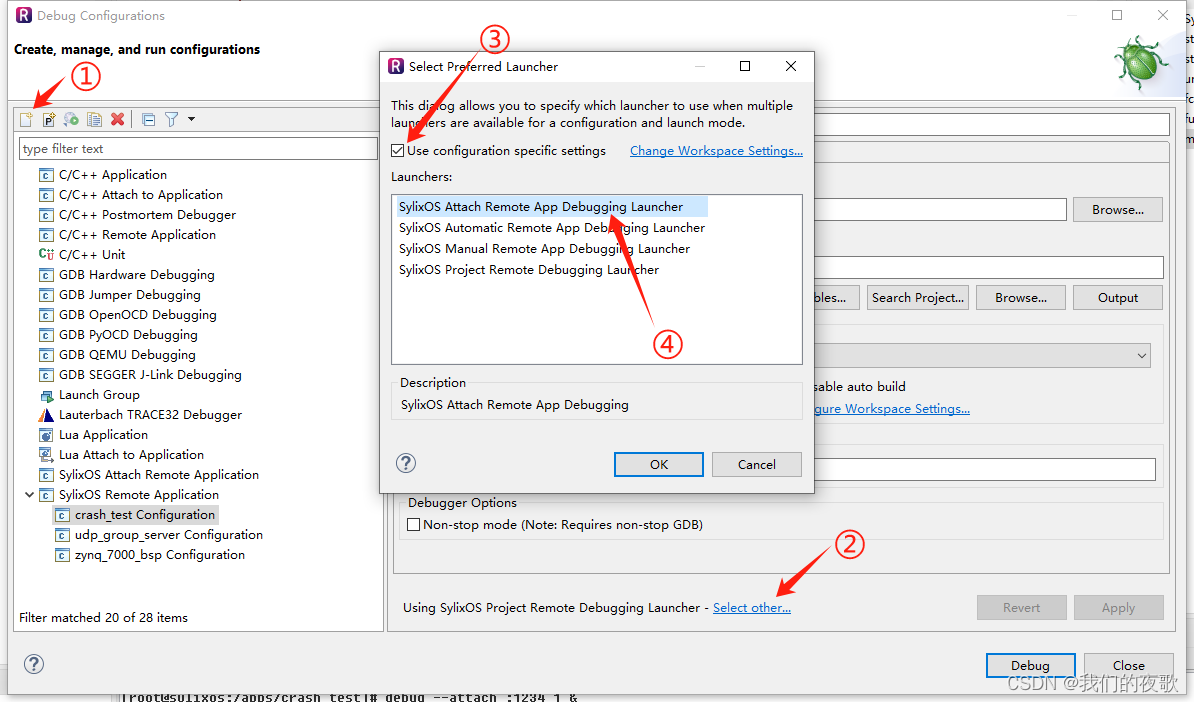Click the Select other launcher link
The image size is (1194, 702).
coord(752,607)
